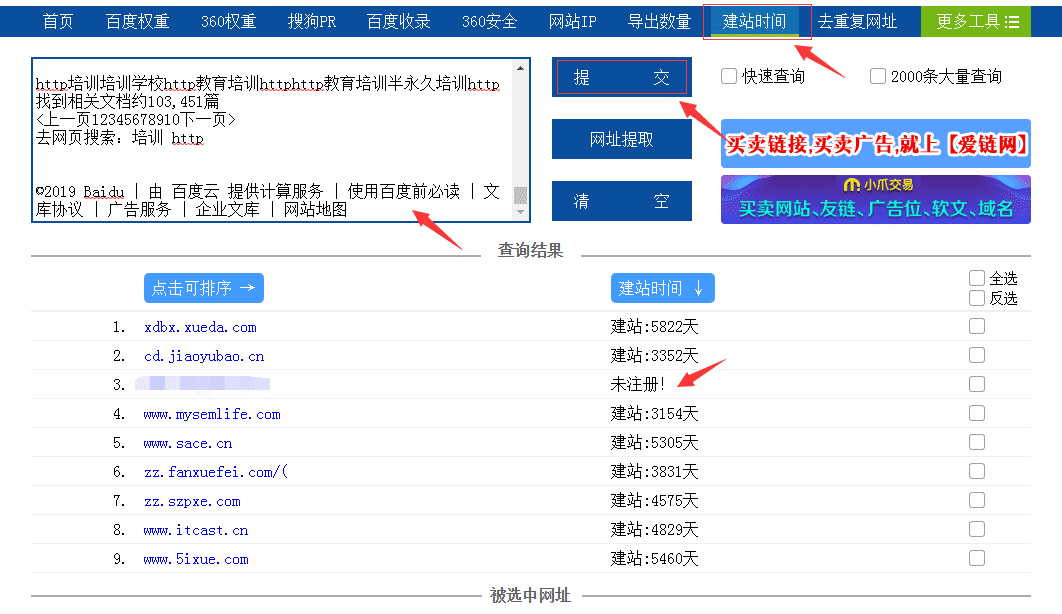Enable 快速查询 checkbox
Viewport: 1062px width, 614px height.
[729, 76]
